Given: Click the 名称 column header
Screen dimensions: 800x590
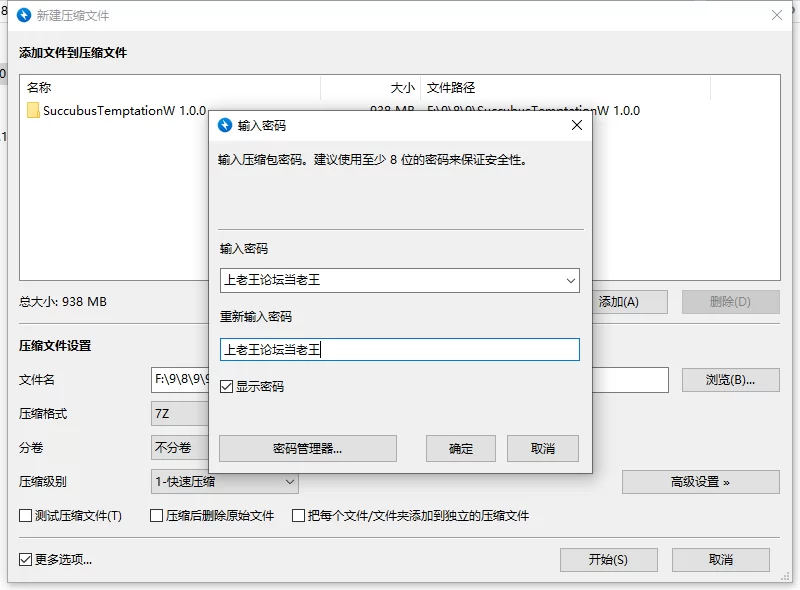Looking at the screenshot, I should 172,88.
